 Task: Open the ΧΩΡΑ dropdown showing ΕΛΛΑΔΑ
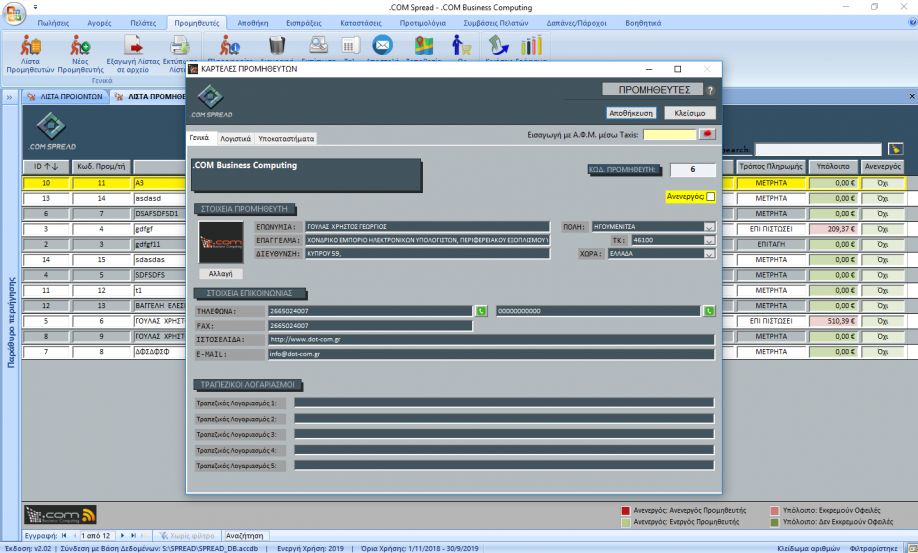point(709,253)
